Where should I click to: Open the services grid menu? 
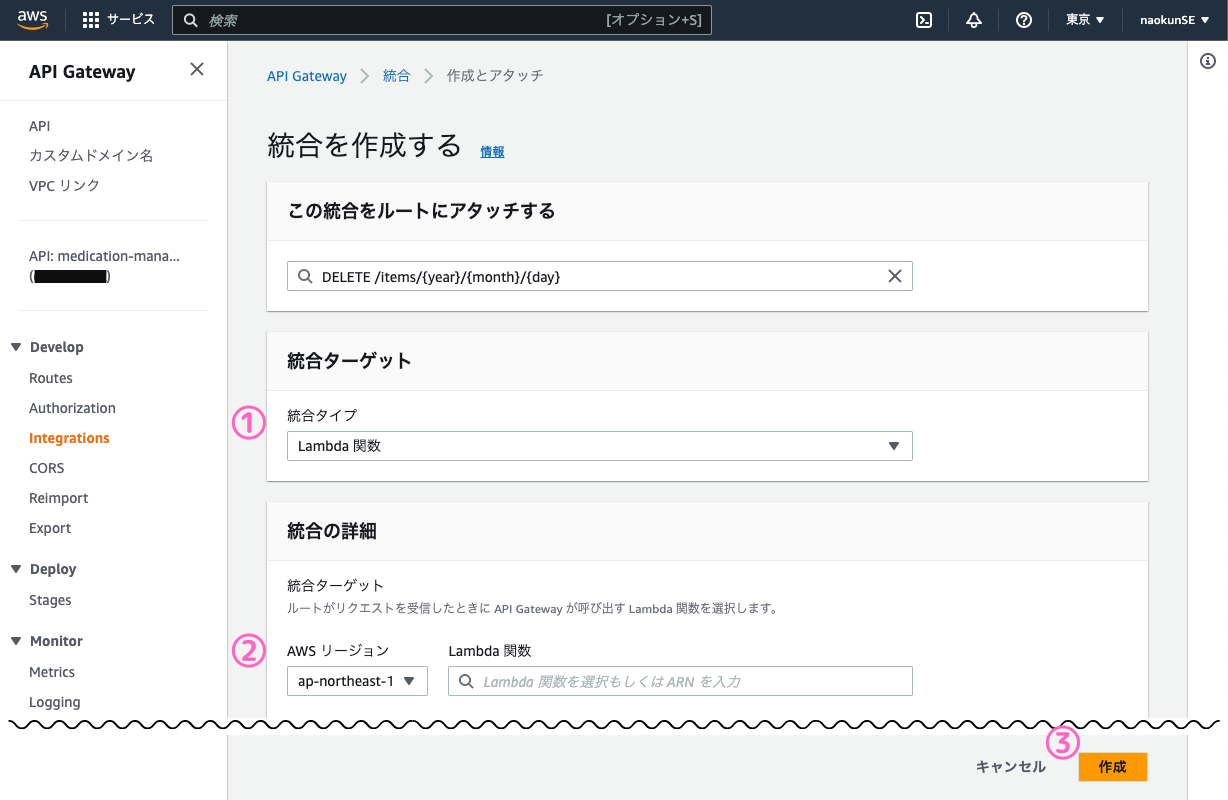click(91, 20)
